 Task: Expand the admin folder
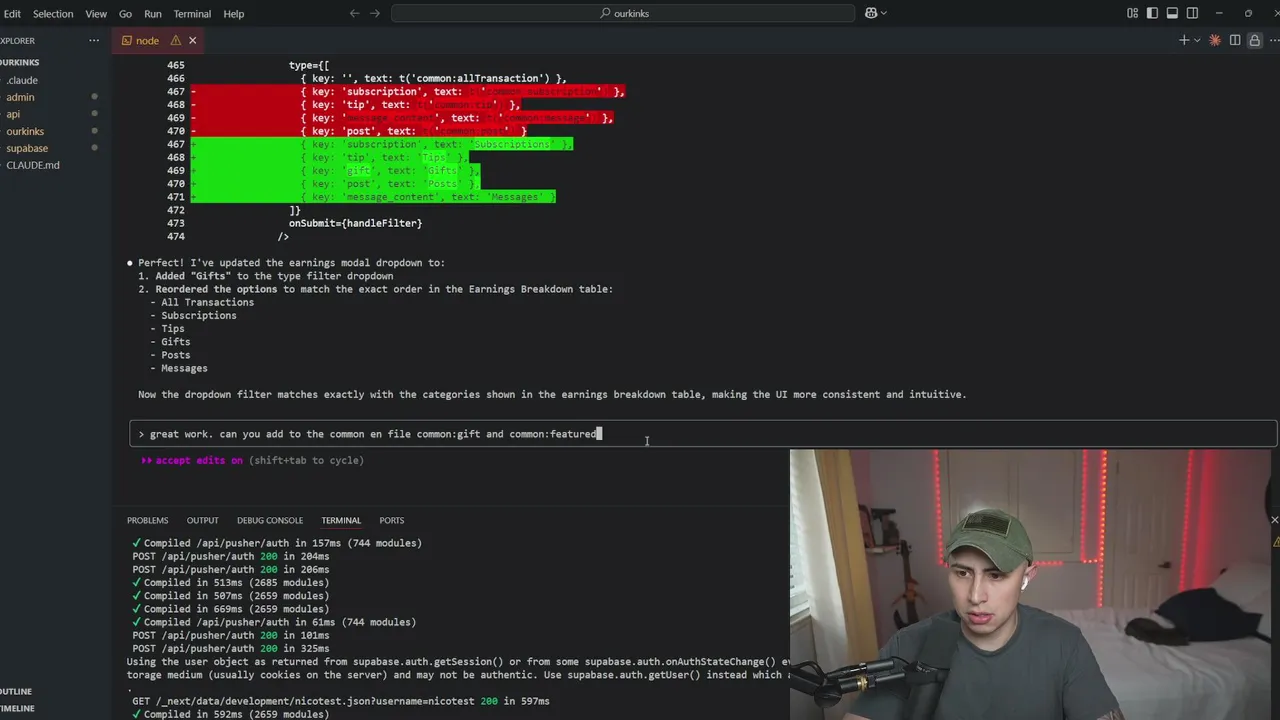click(x=20, y=97)
